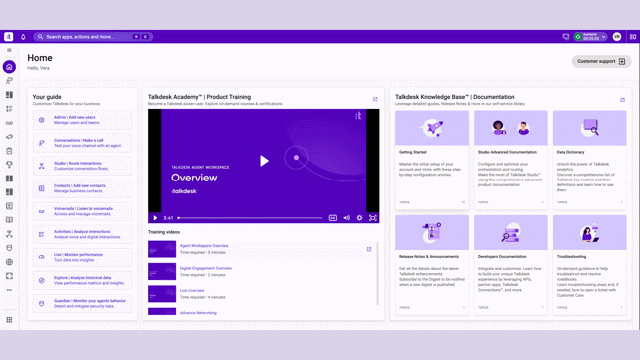Open Guardian | Monitor your agents behavior guide
This screenshot has width=640, height=360.
coord(82,303)
